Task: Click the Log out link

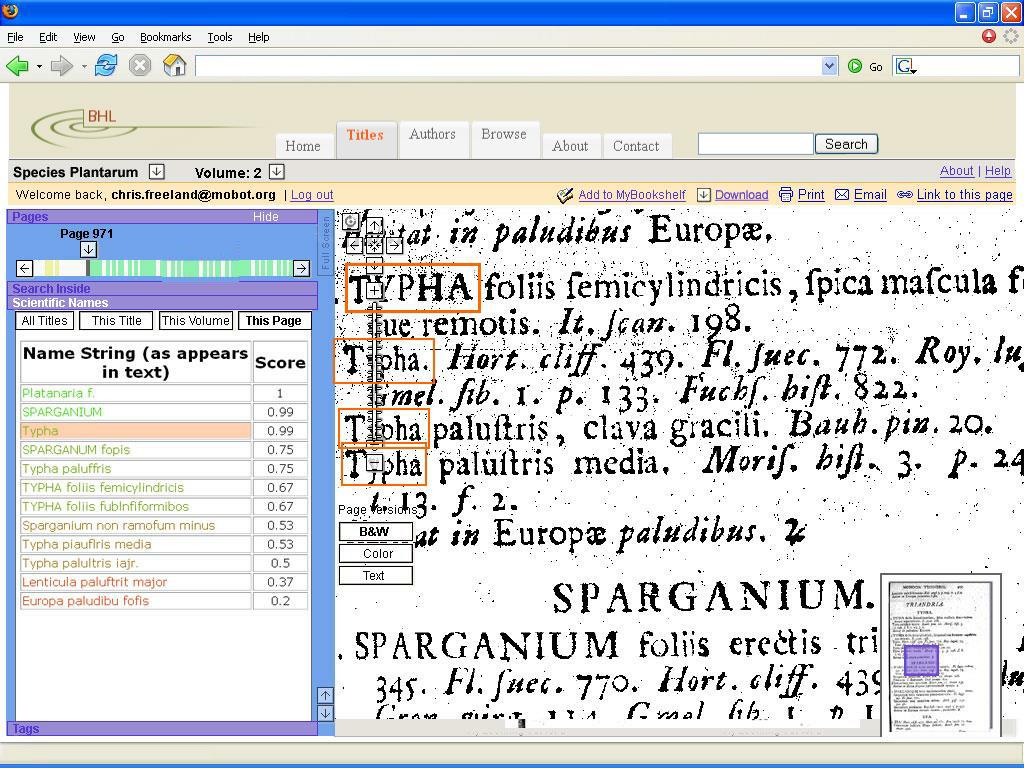Action: click(x=312, y=195)
